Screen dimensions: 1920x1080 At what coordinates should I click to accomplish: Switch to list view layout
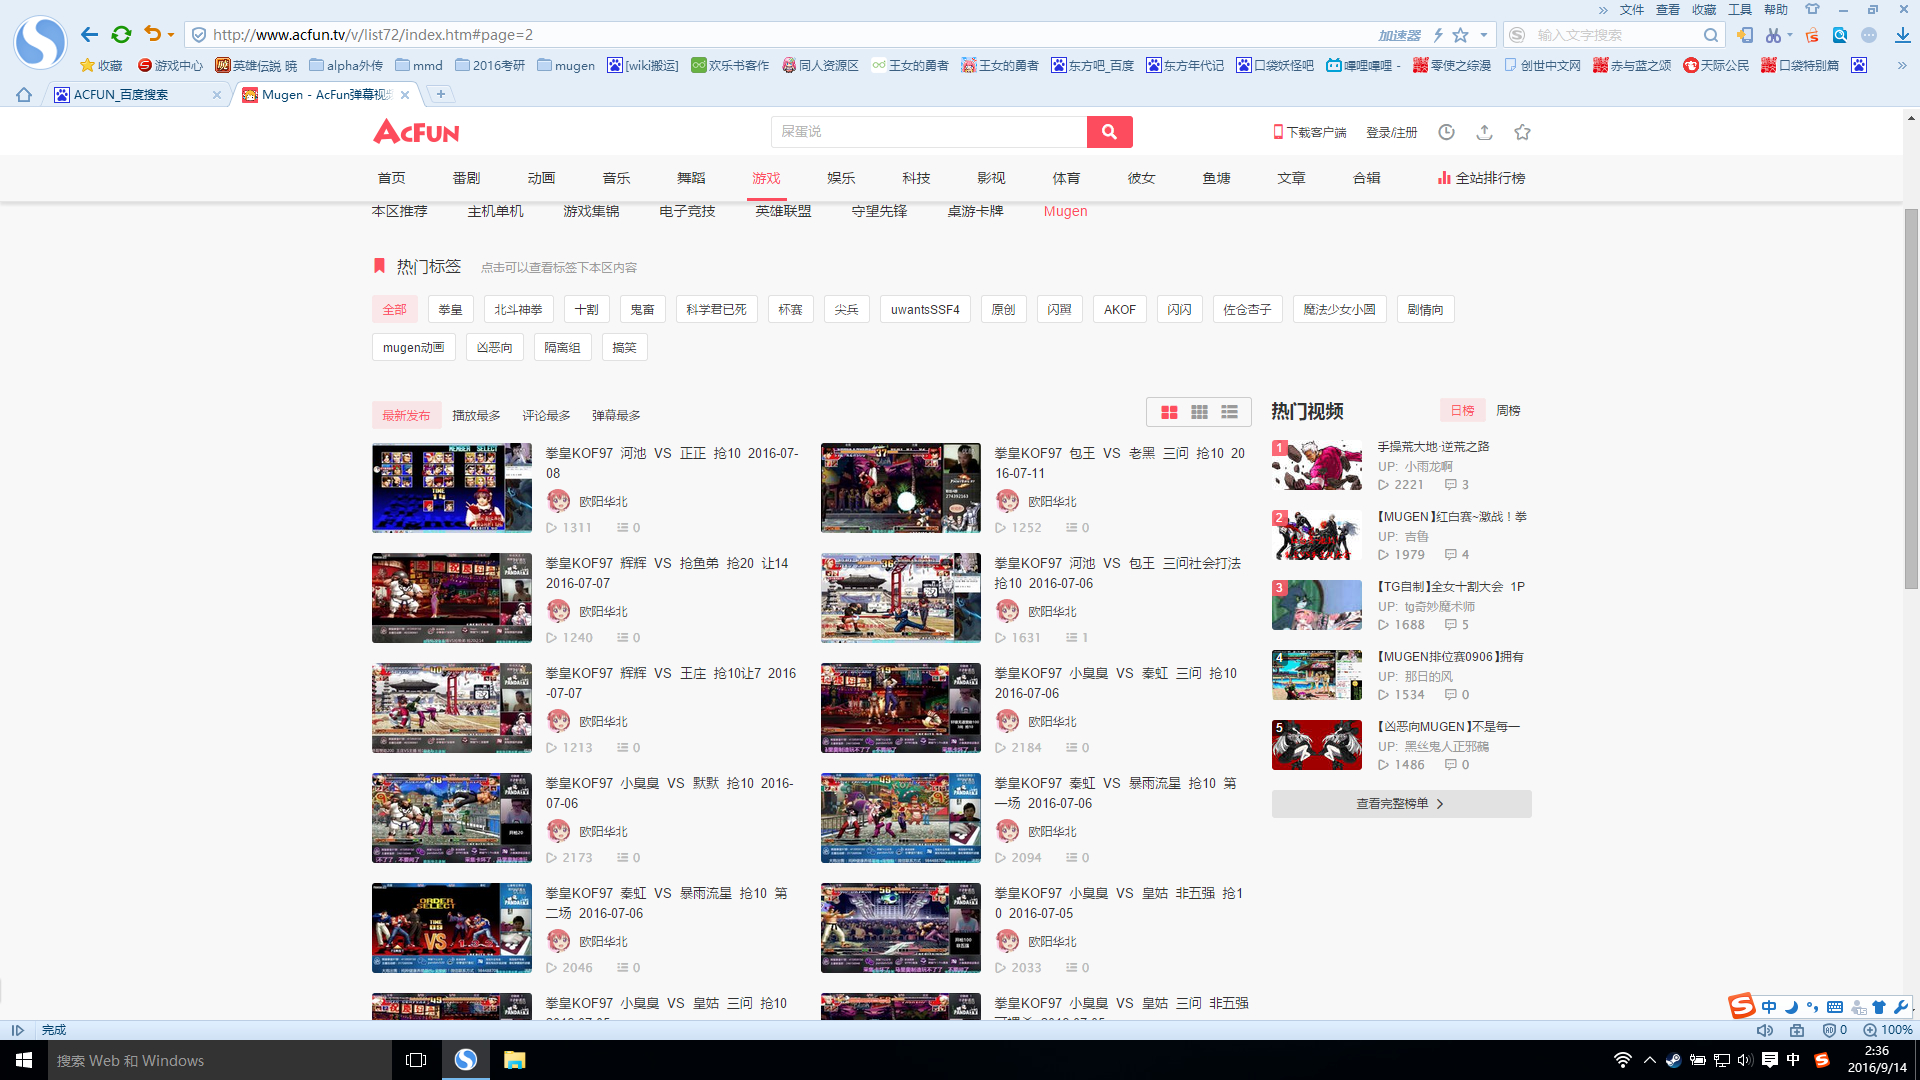tap(1229, 412)
